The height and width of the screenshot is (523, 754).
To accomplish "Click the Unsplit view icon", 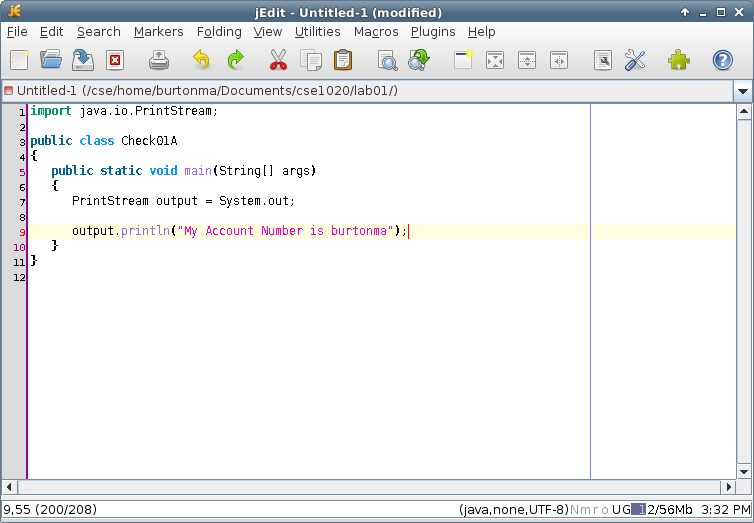I will tap(495, 61).
